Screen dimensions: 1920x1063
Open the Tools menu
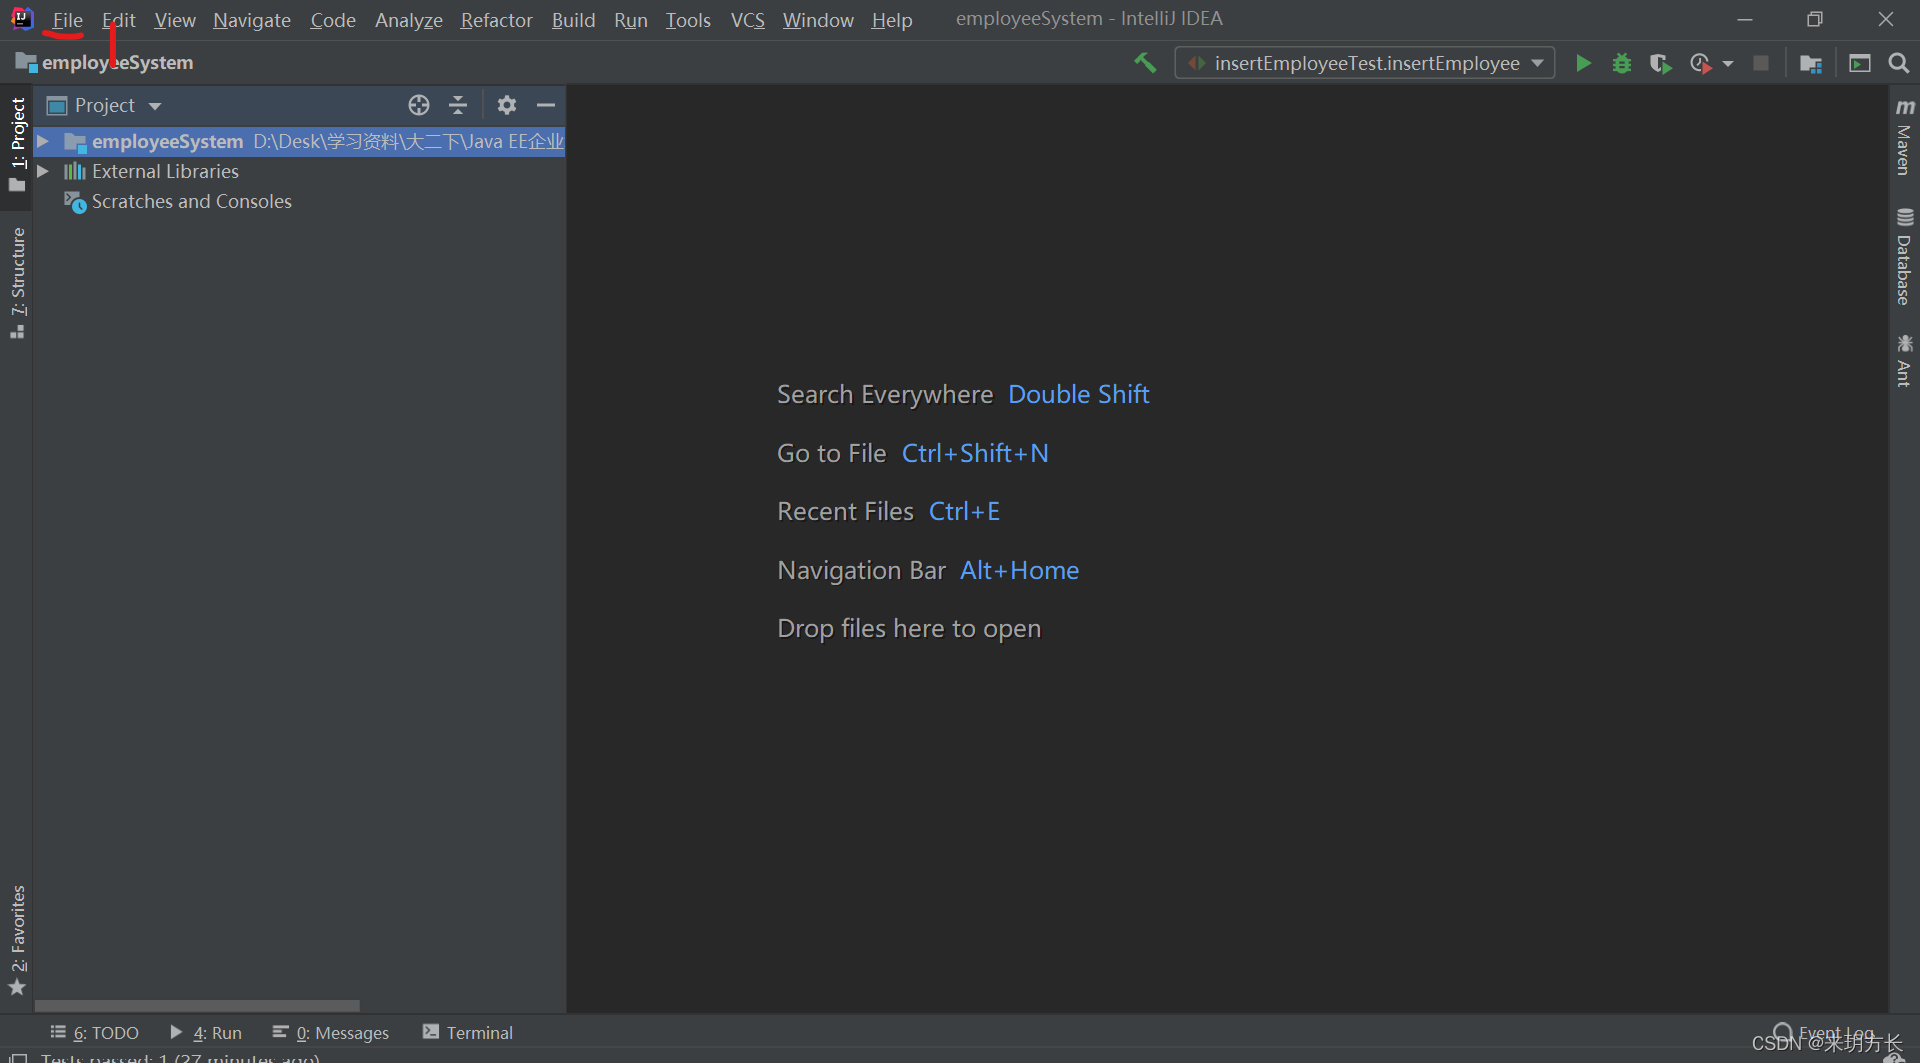pos(689,20)
